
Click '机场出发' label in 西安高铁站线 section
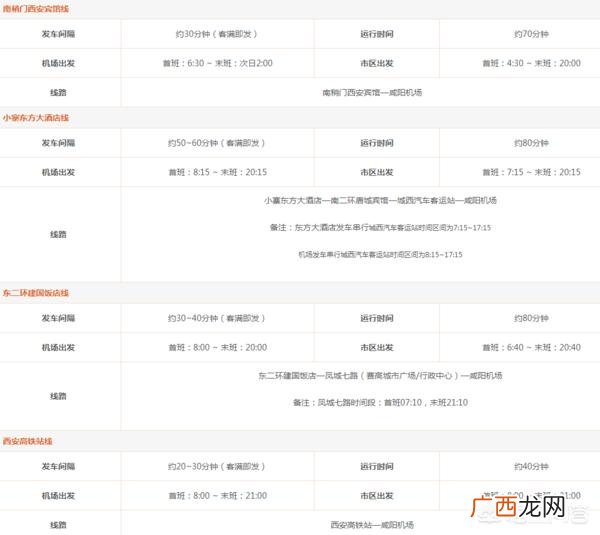coord(58,496)
